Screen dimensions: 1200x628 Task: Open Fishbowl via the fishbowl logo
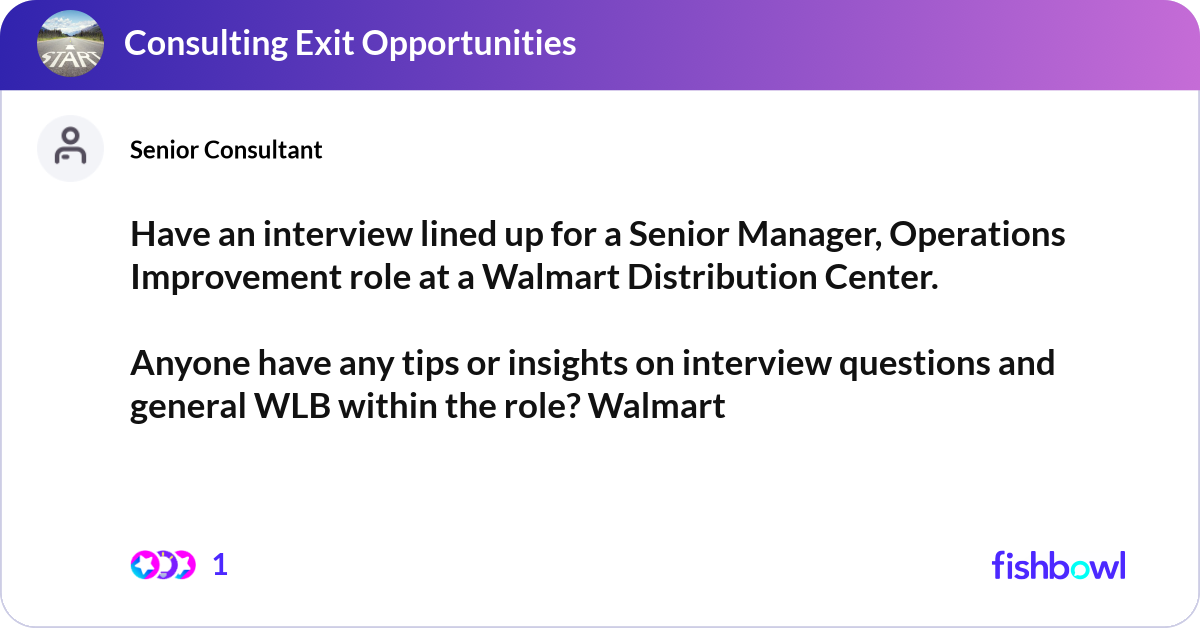coord(1058,565)
